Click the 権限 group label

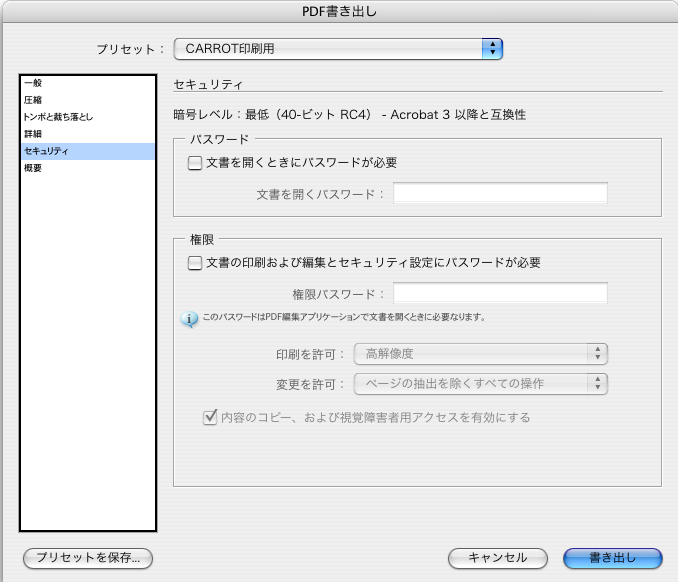pos(202,239)
